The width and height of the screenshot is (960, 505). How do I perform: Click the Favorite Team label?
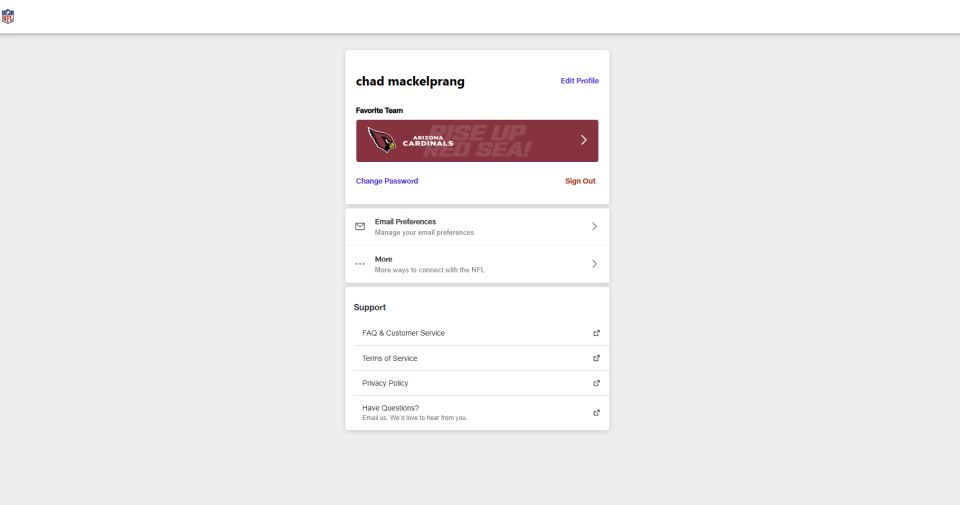379,111
